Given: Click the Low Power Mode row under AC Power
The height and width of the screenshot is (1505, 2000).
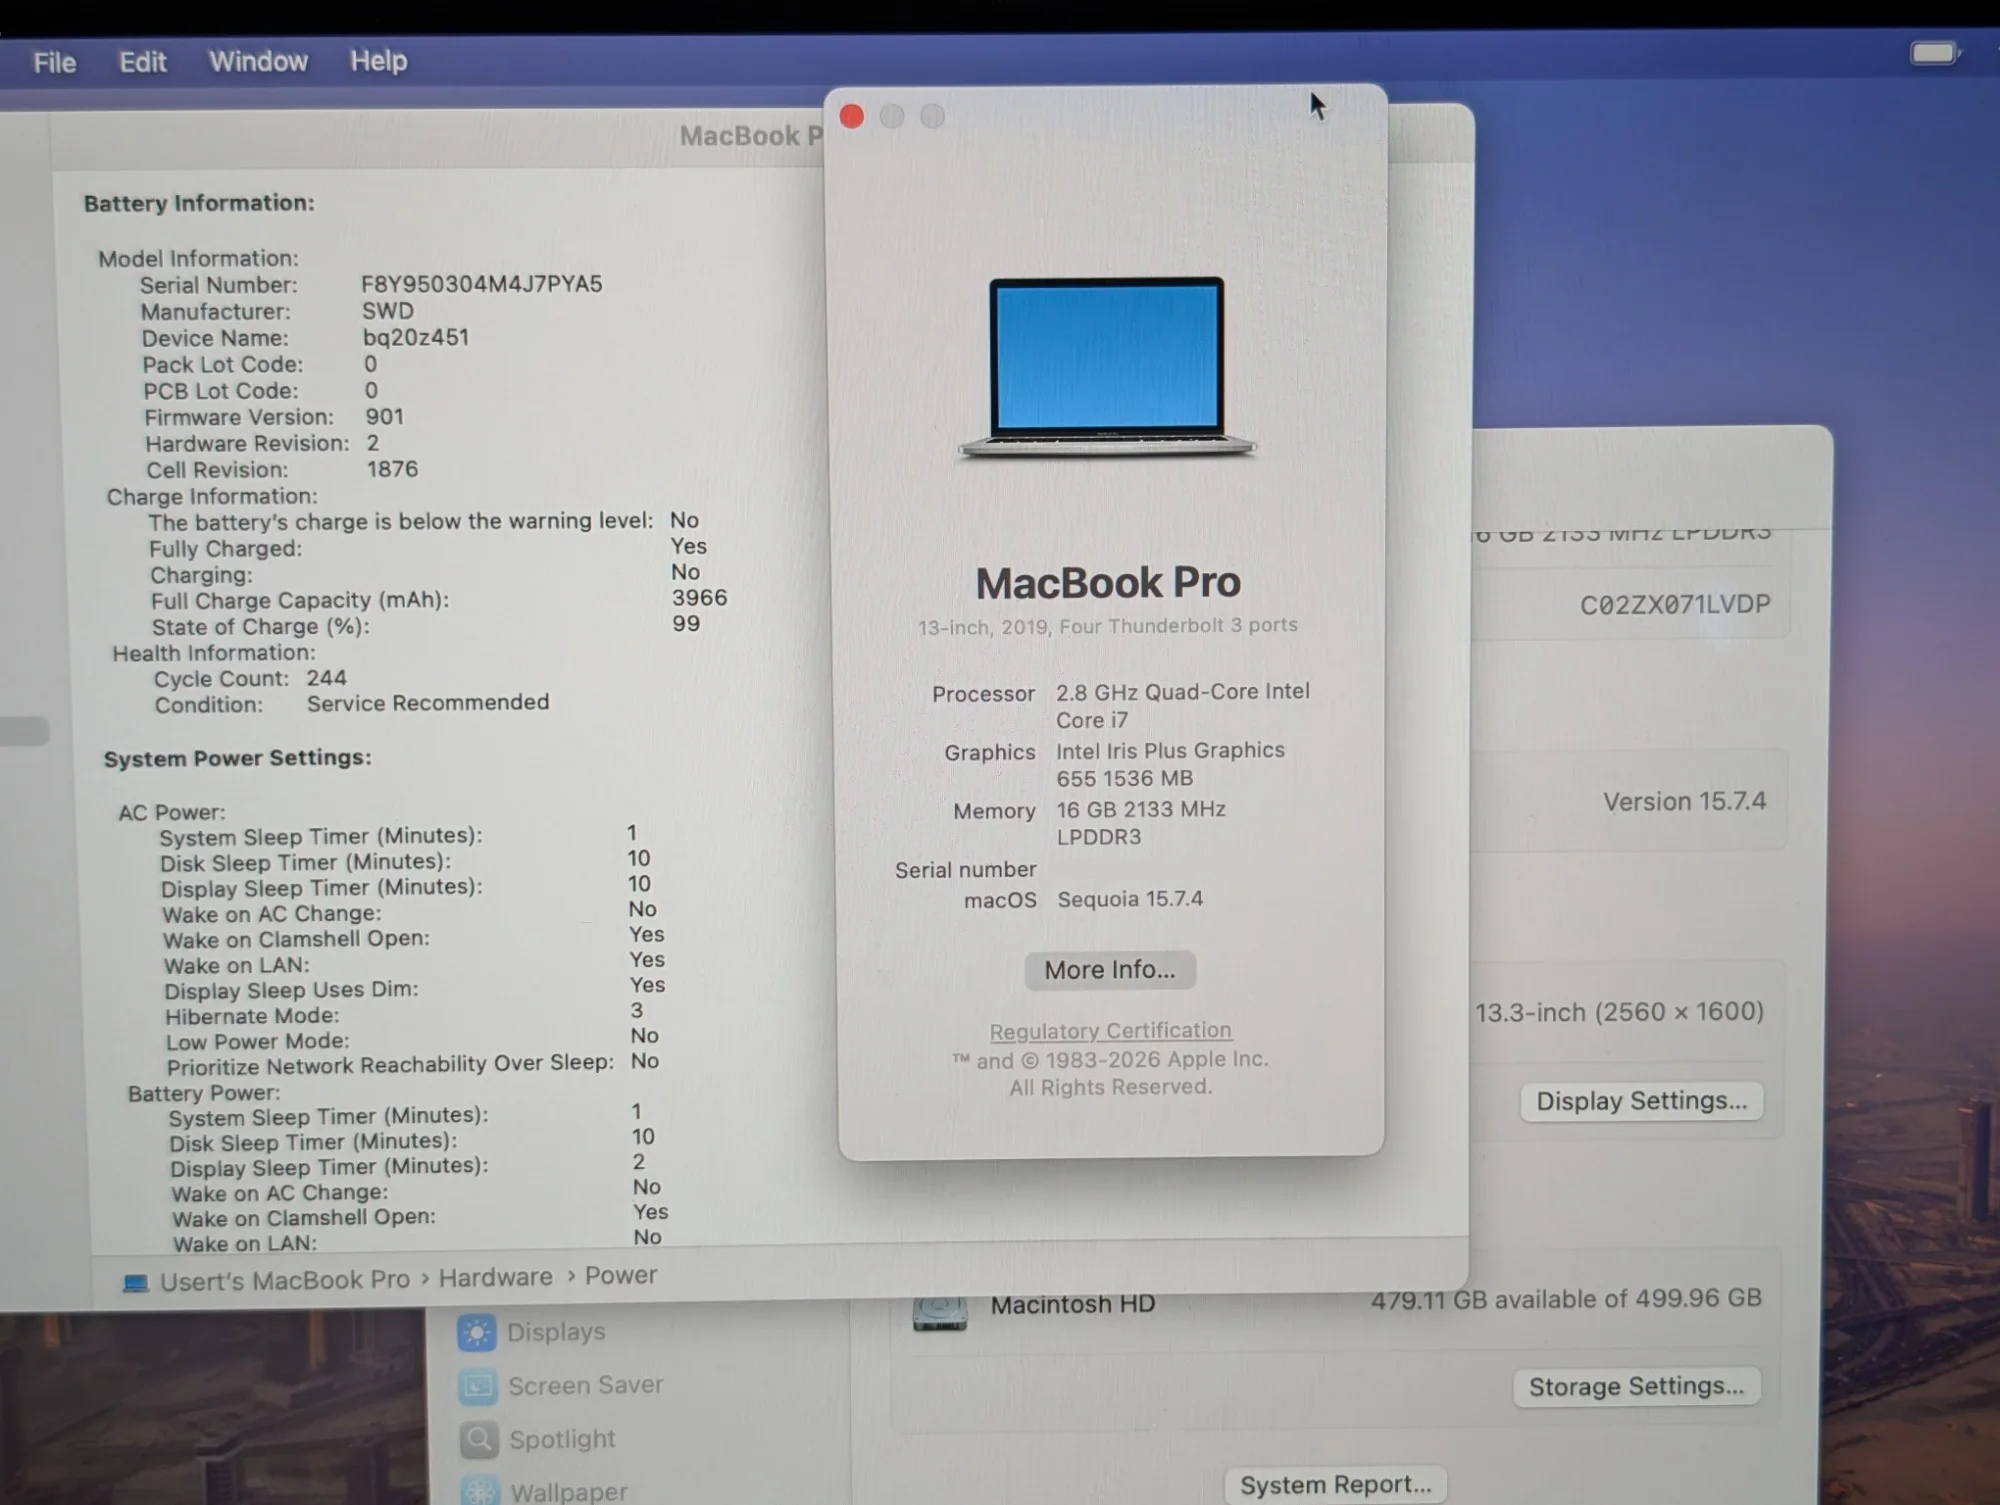Looking at the screenshot, I should point(412,1038).
